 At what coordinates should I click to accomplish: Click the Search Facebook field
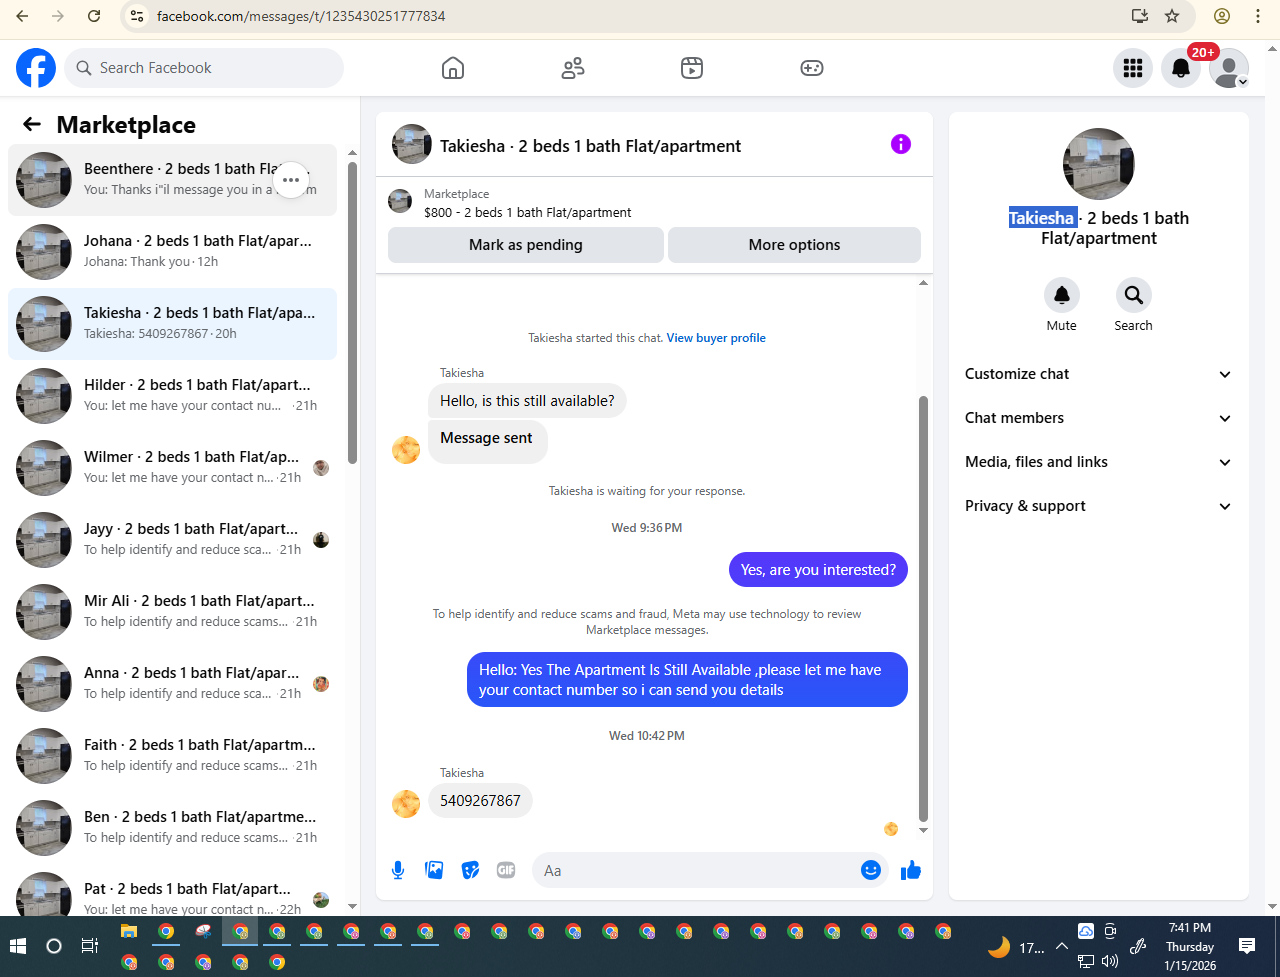point(204,68)
